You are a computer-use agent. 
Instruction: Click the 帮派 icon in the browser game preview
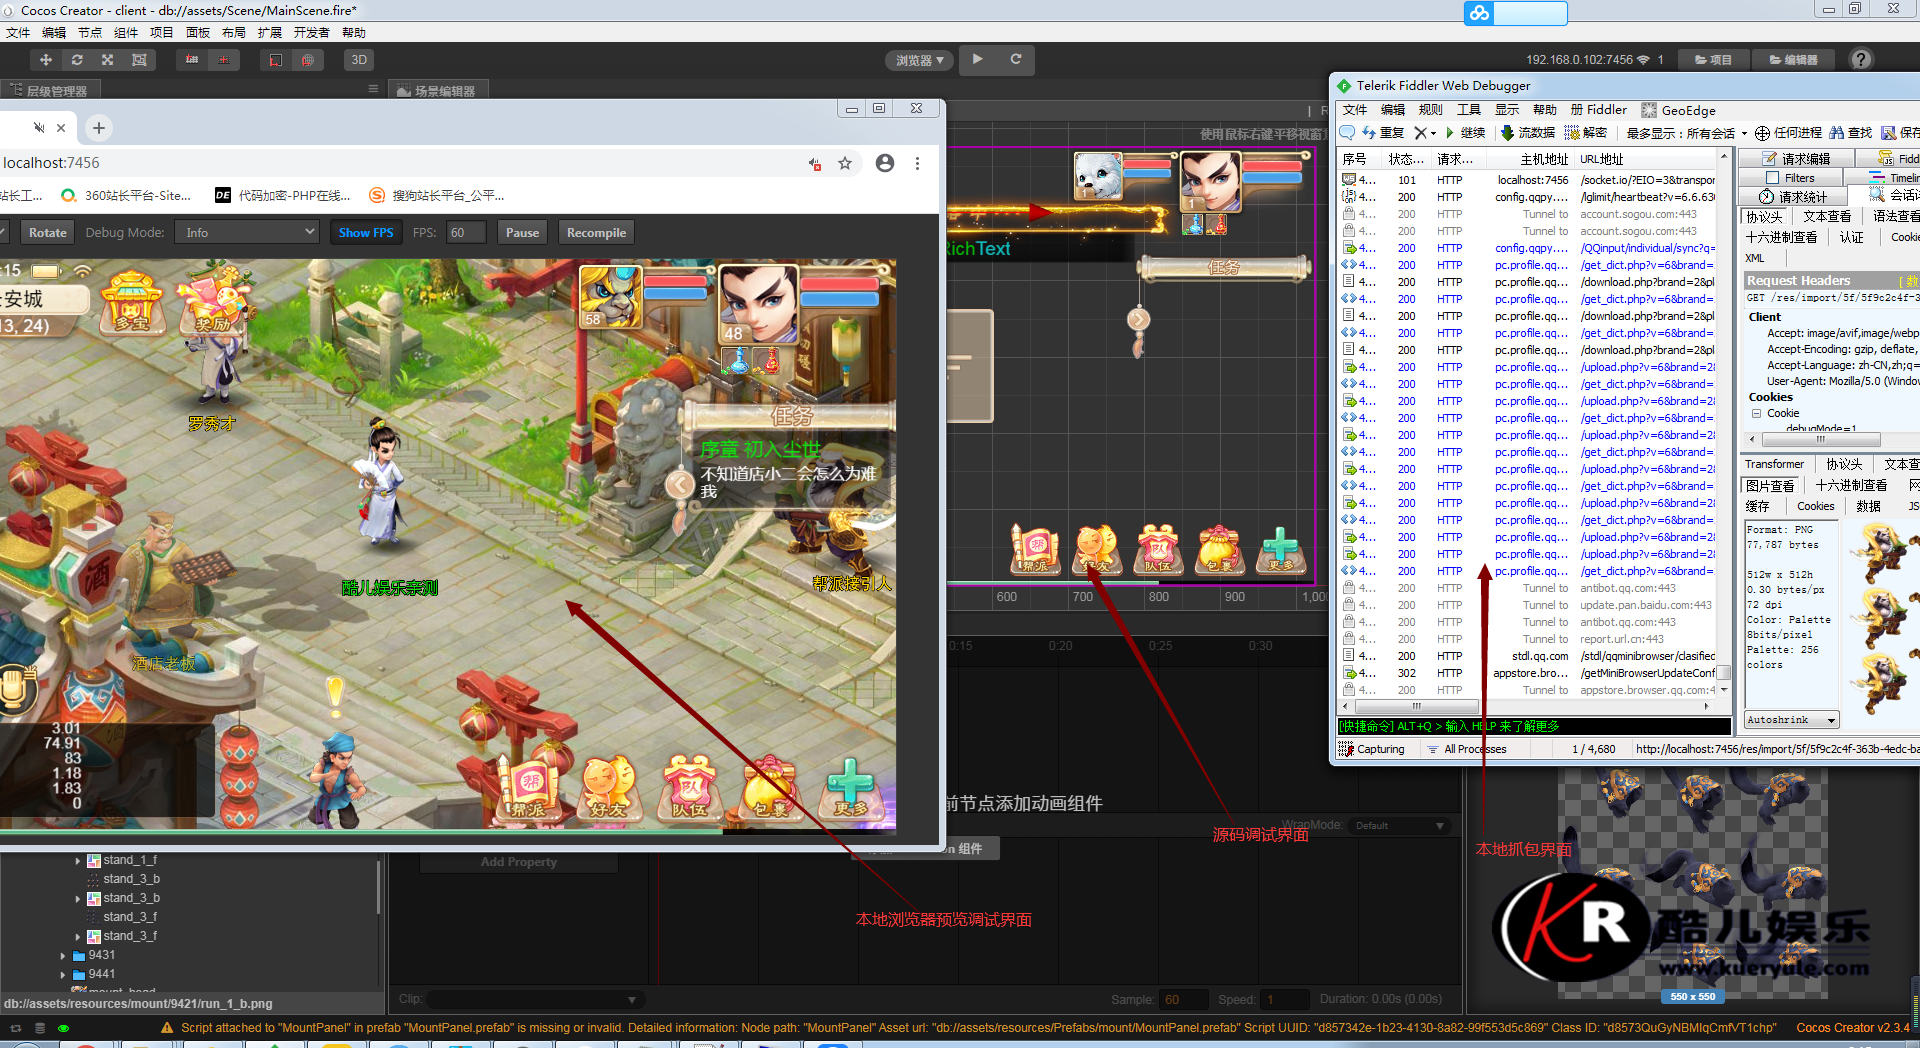tap(529, 789)
